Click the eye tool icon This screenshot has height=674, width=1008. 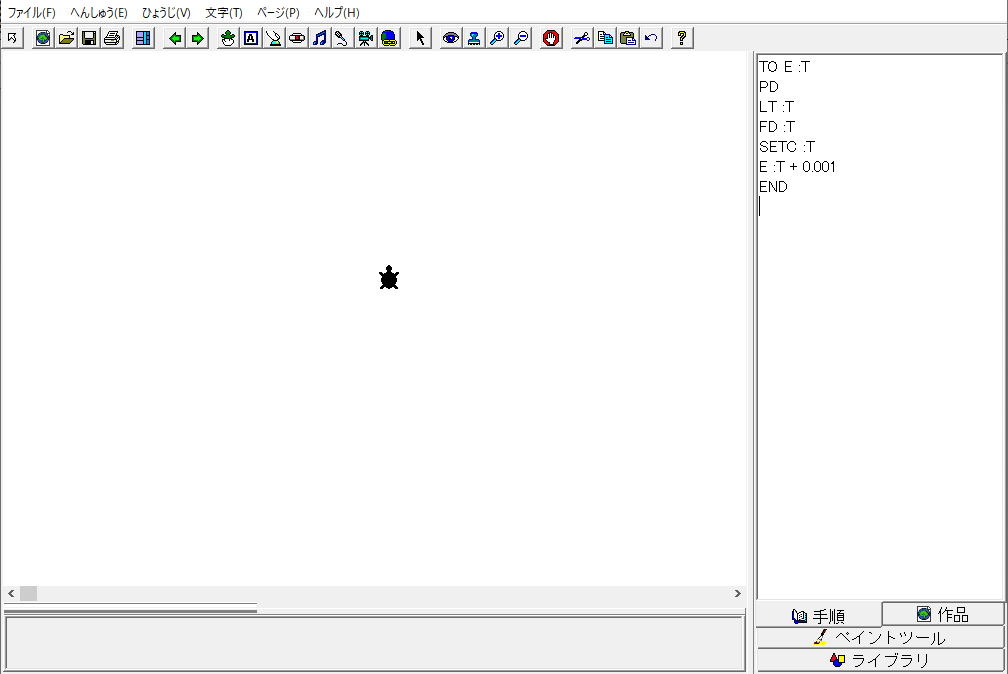point(451,38)
